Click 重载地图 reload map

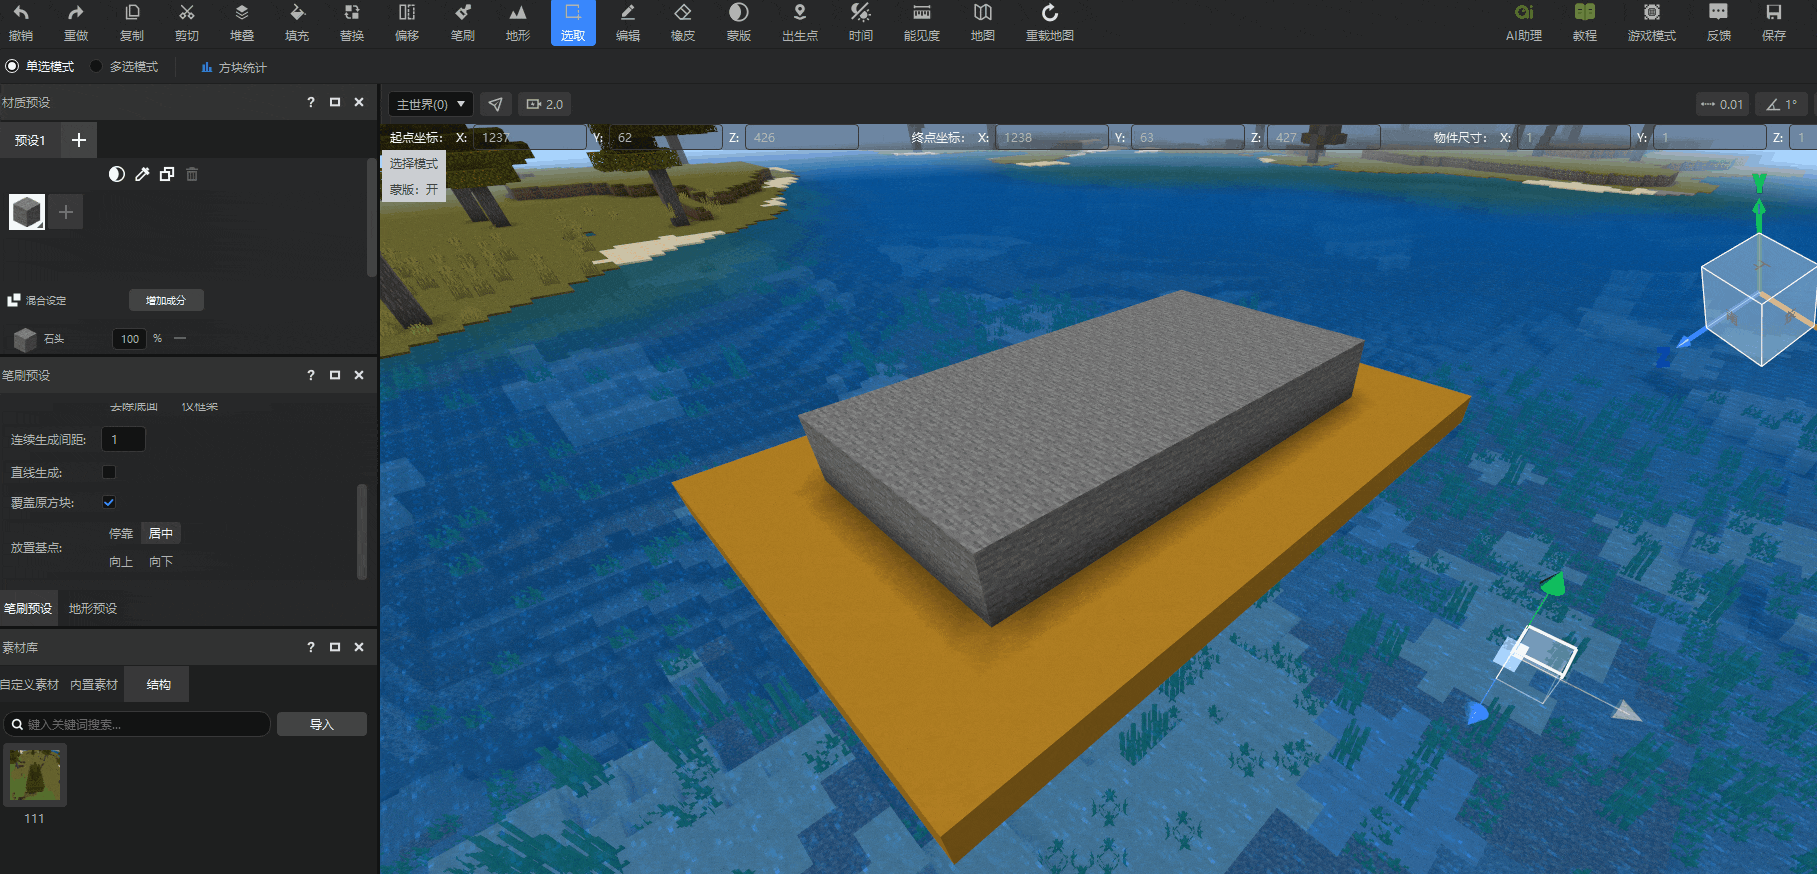[1050, 23]
